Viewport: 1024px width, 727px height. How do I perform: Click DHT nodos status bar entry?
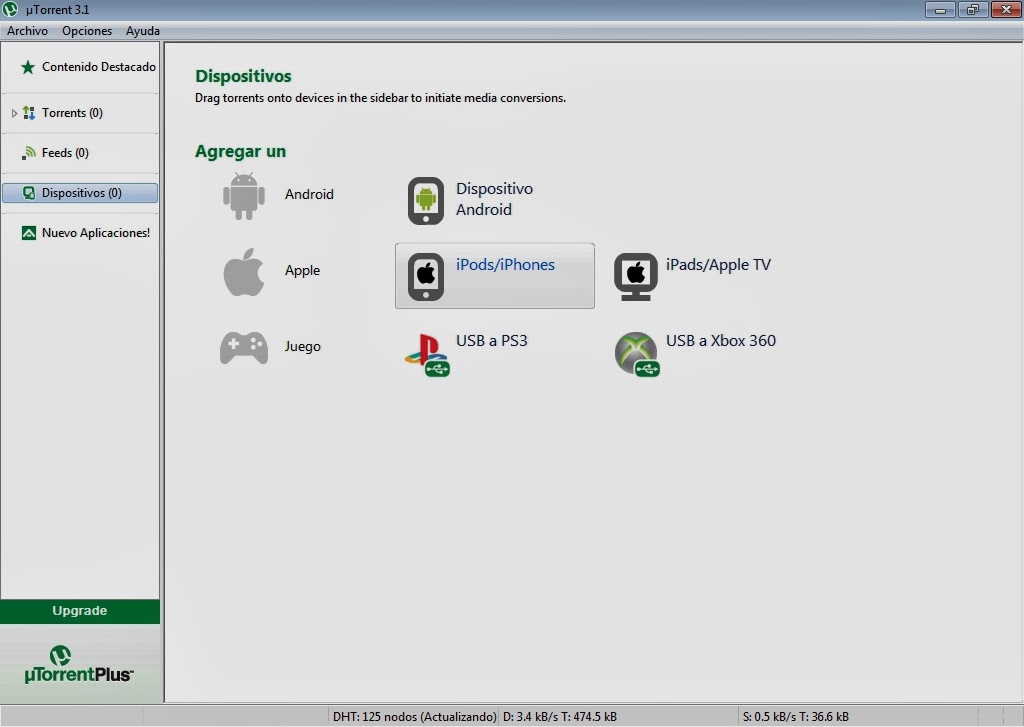pos(414,717)
